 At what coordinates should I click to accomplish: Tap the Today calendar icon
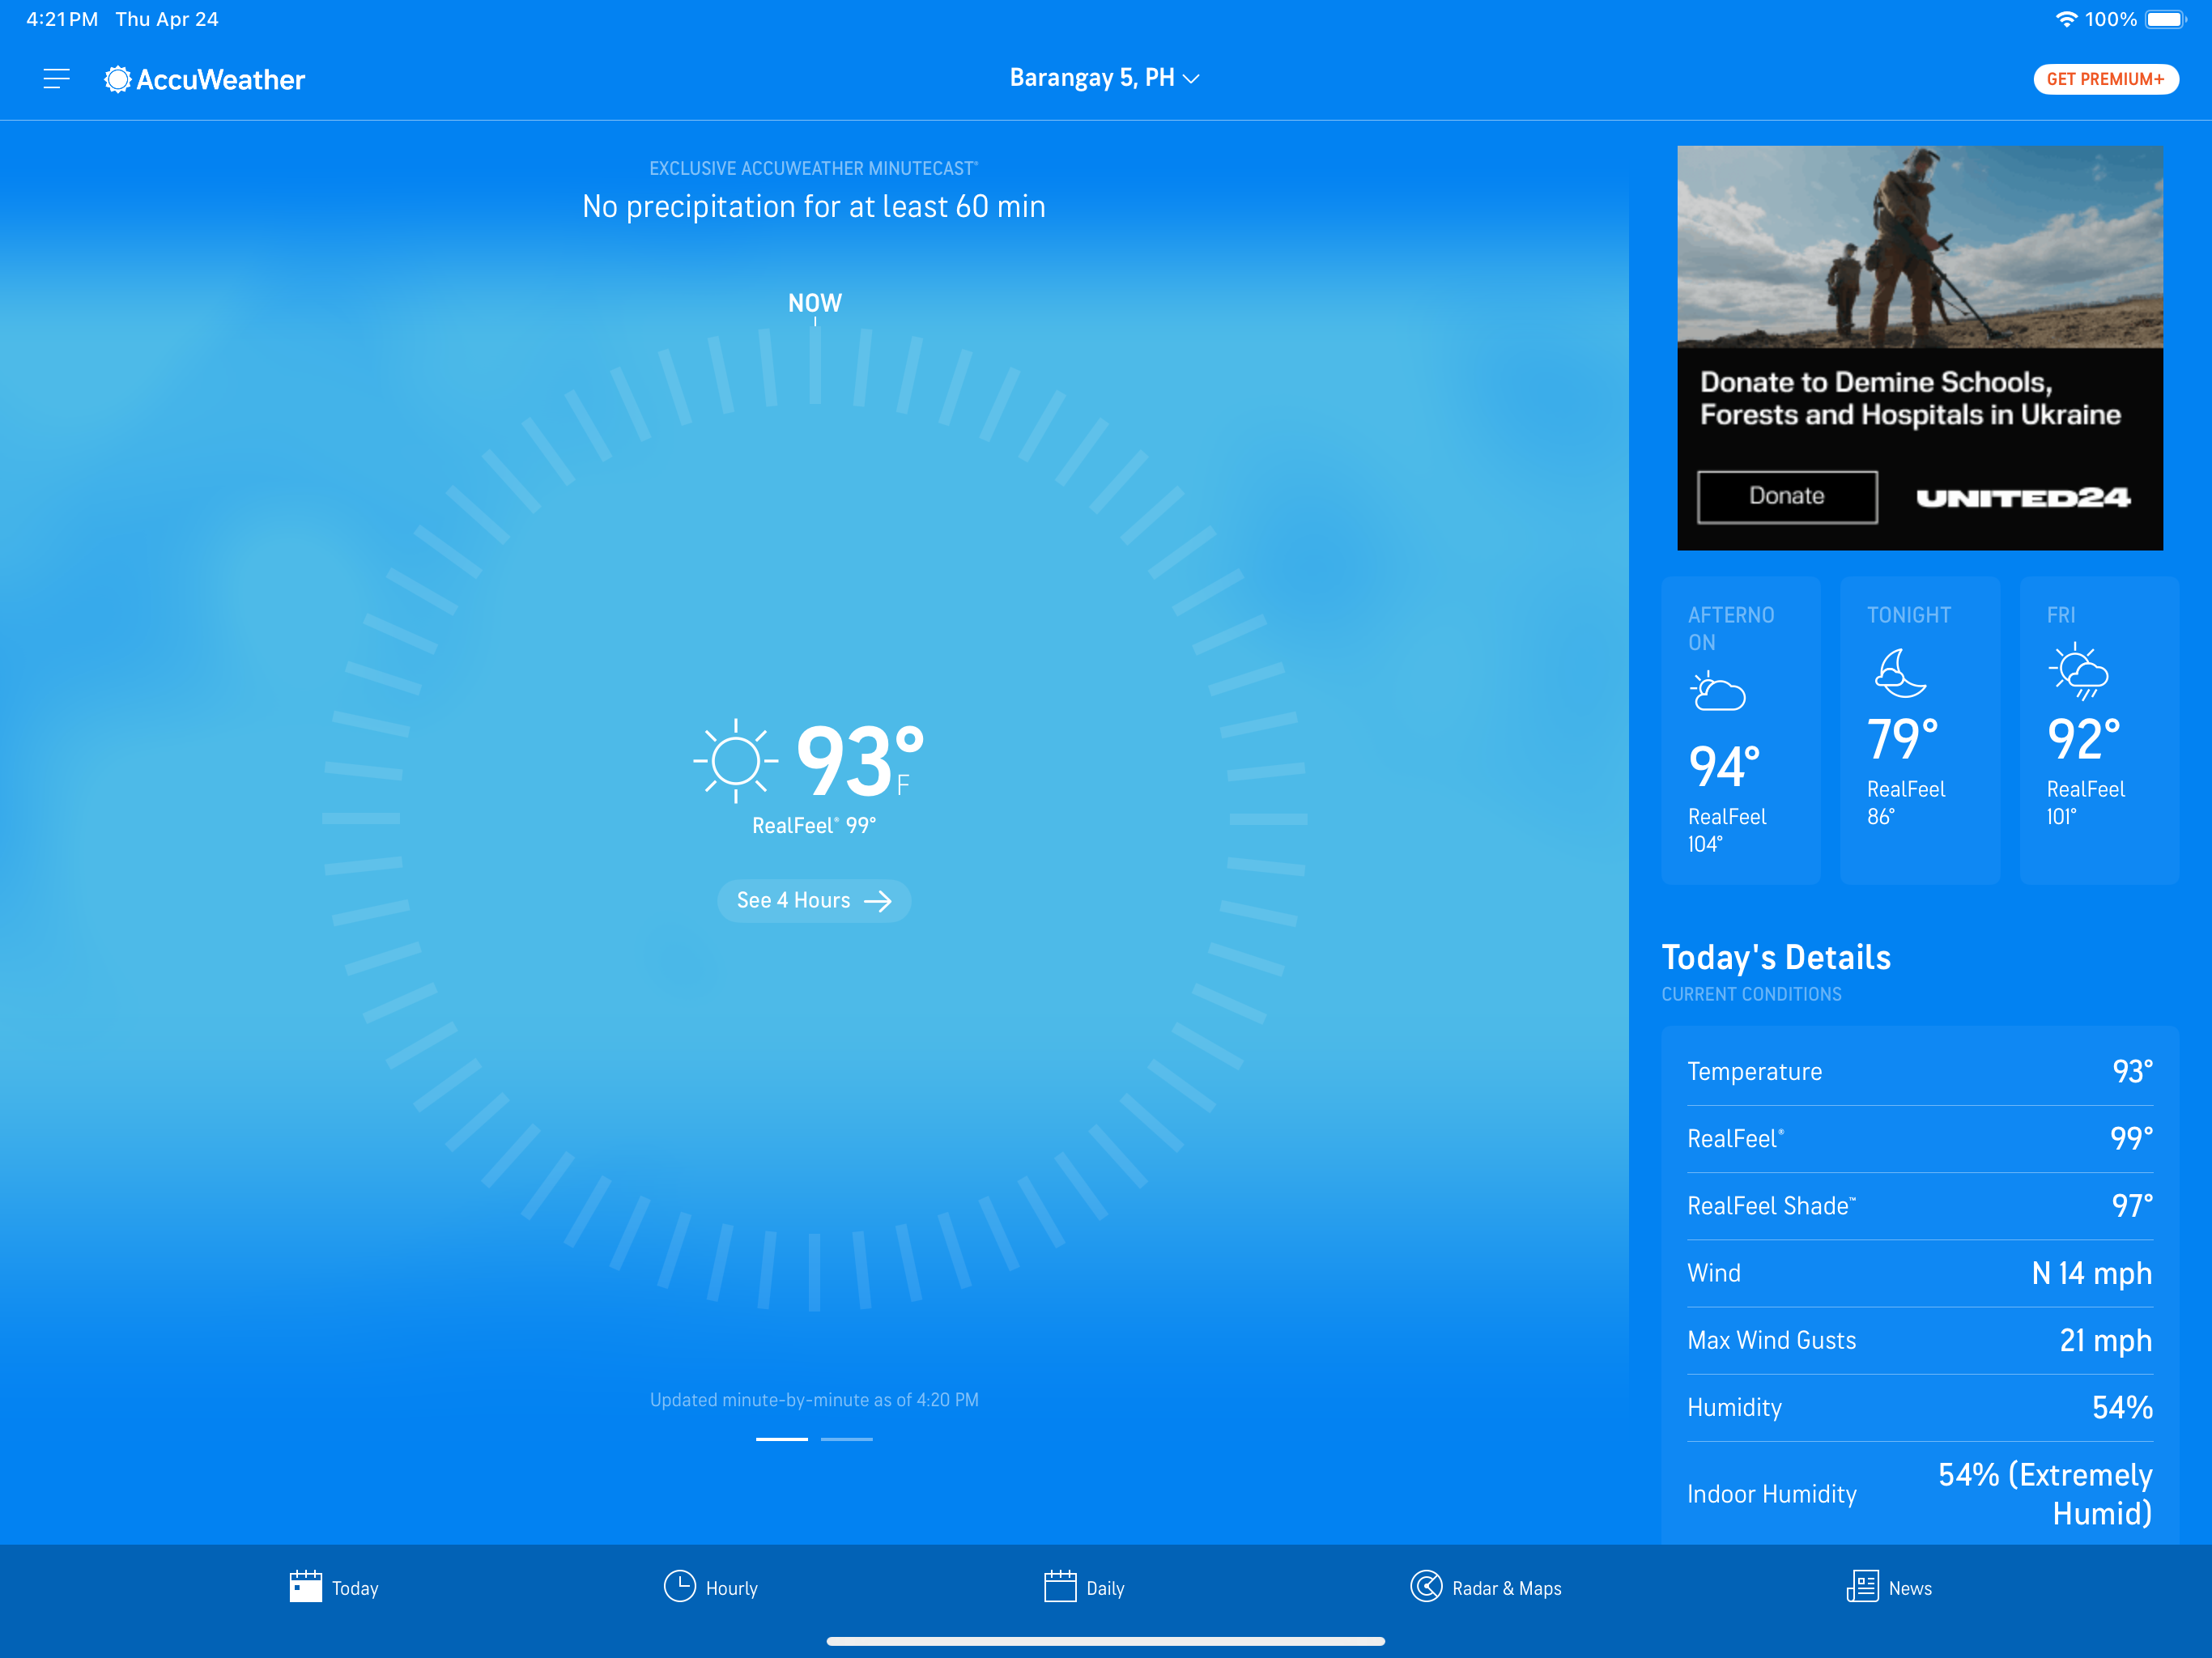pos(305,1586)
